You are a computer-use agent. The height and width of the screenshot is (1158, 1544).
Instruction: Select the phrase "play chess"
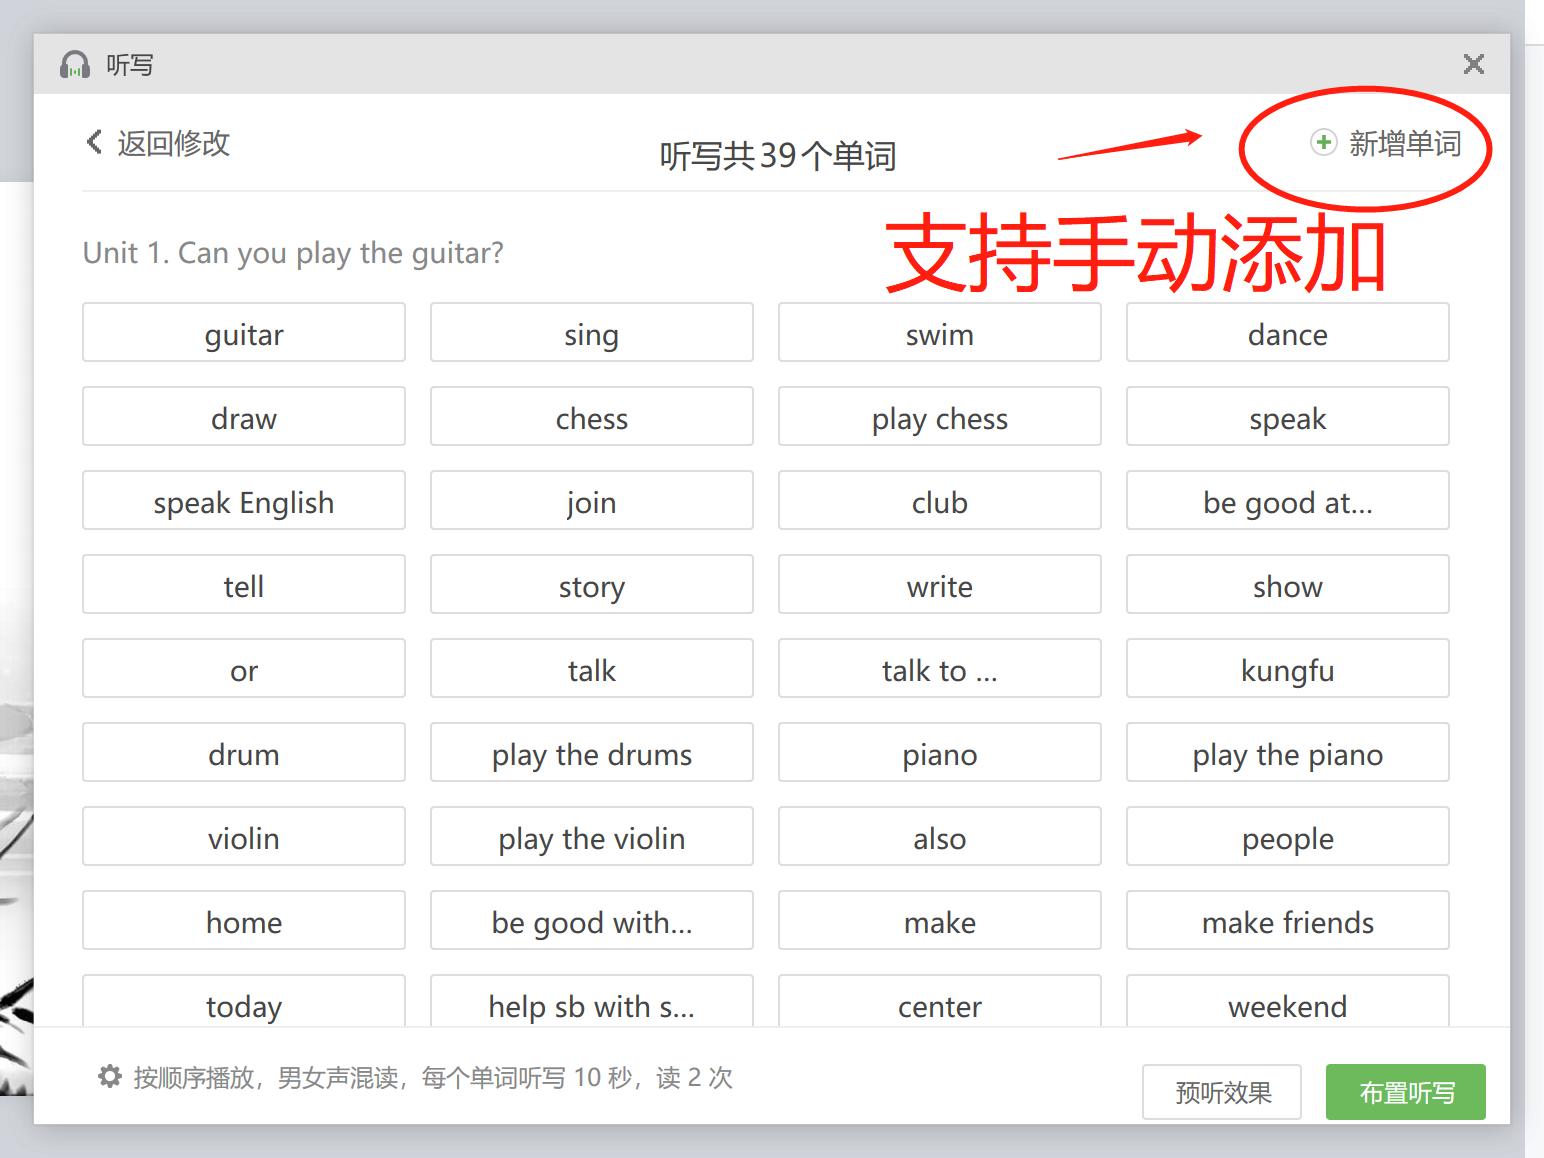pos(940,416)
